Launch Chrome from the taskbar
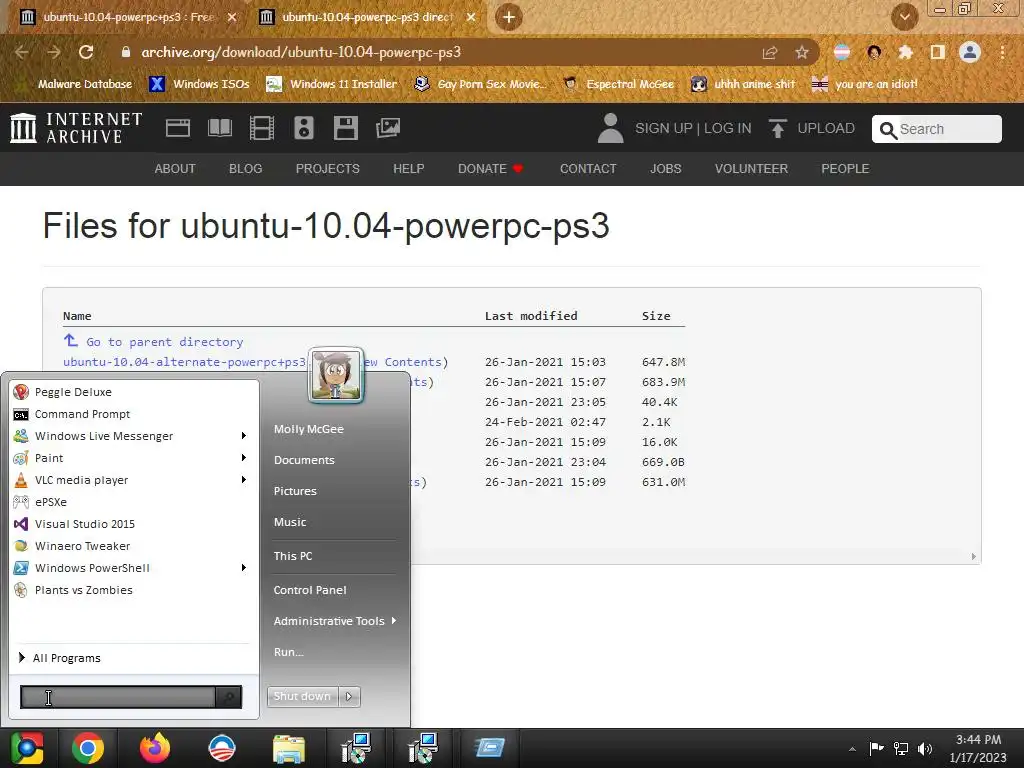Viewport: 1024px width, 768px height. [x=88, y=748]
